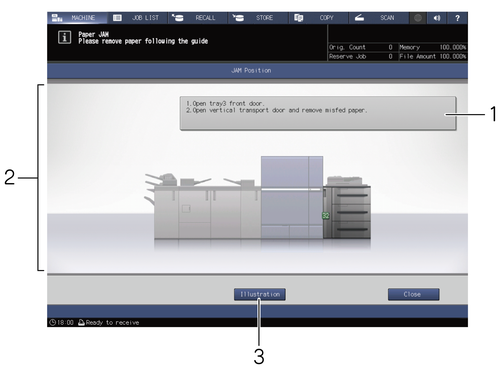Select the jam removal instruction box
This screenshot has width=500, height=369.
point(318,113)
